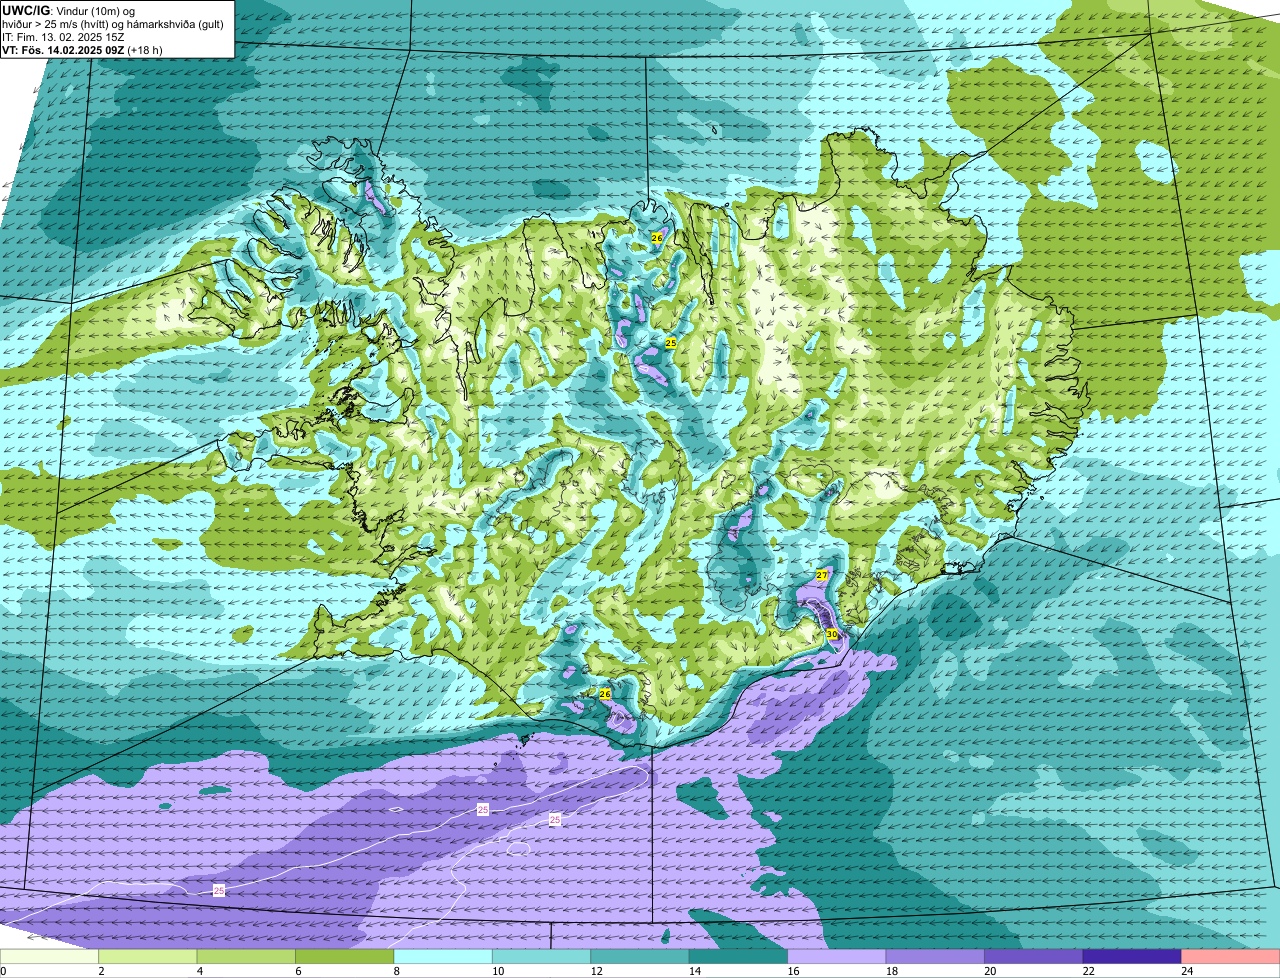
Task: Click the yellow '27' maximum gust label
Action: 822,575
